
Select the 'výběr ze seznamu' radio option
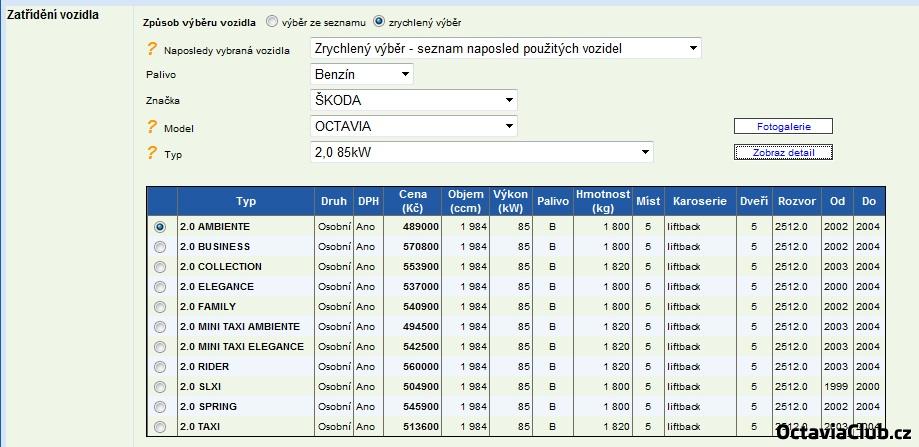(x=272, y=21)
